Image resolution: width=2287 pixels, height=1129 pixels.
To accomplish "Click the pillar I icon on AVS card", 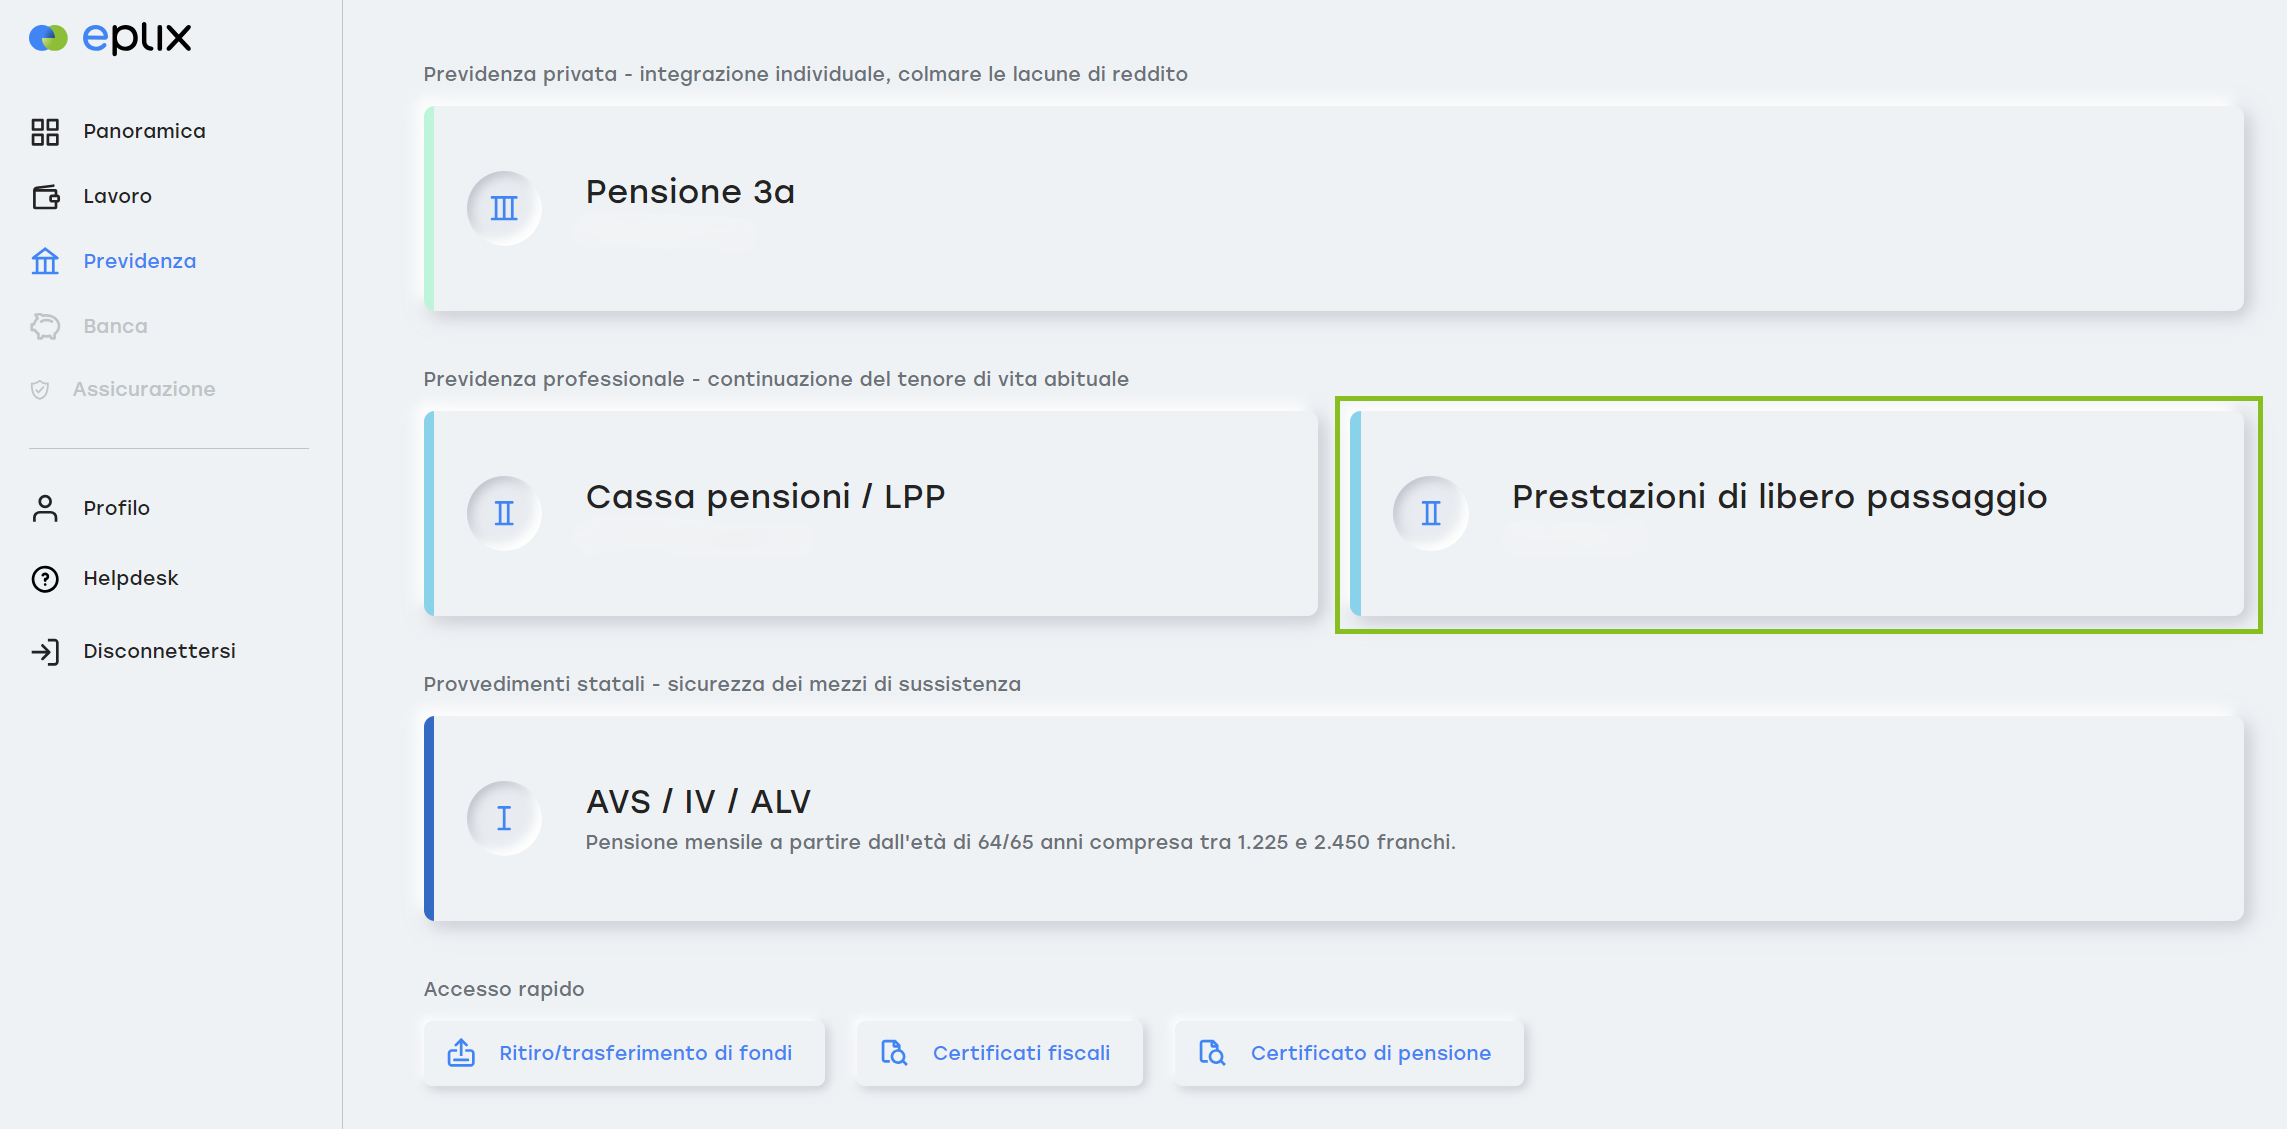I will 504,818.
